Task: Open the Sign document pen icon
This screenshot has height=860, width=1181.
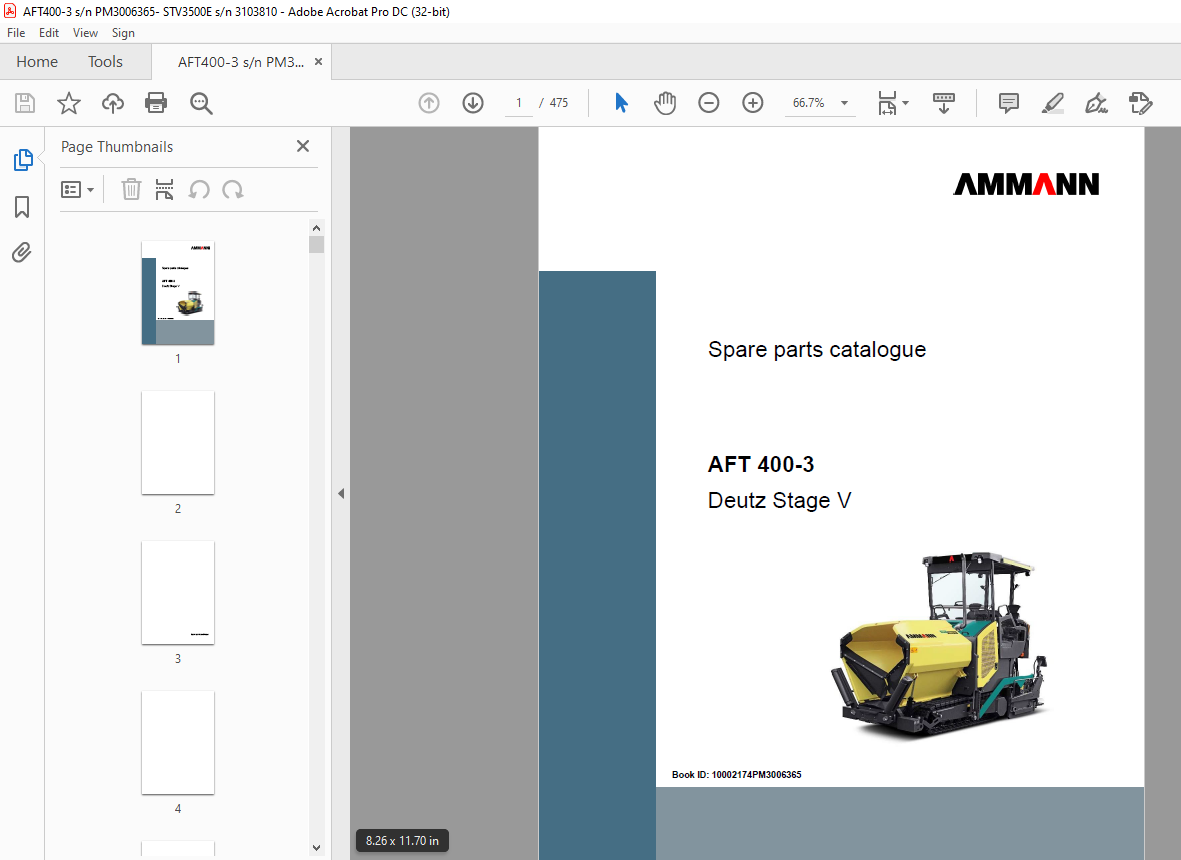Action: click(1096, 103)
